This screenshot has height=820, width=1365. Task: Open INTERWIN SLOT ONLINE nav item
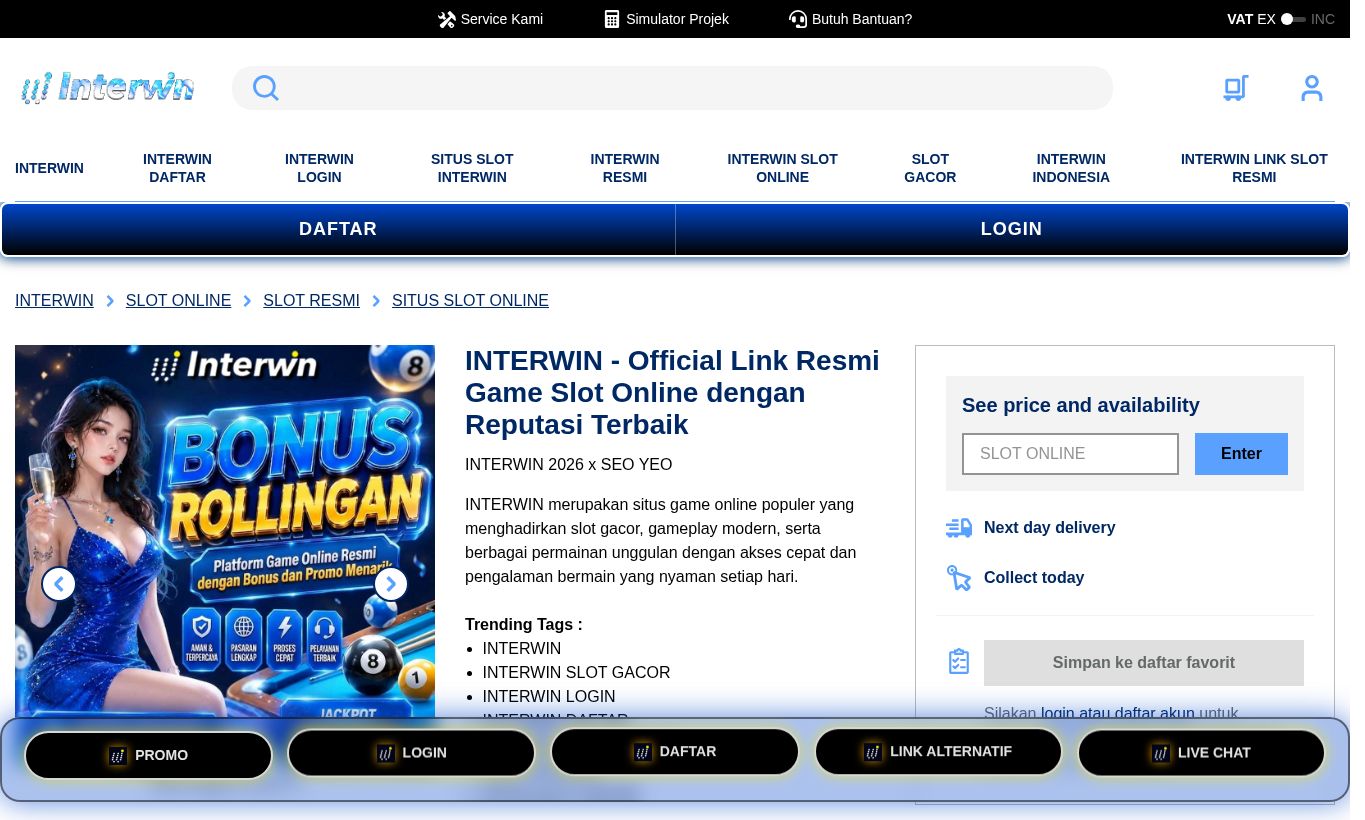(x=782, y=168)
